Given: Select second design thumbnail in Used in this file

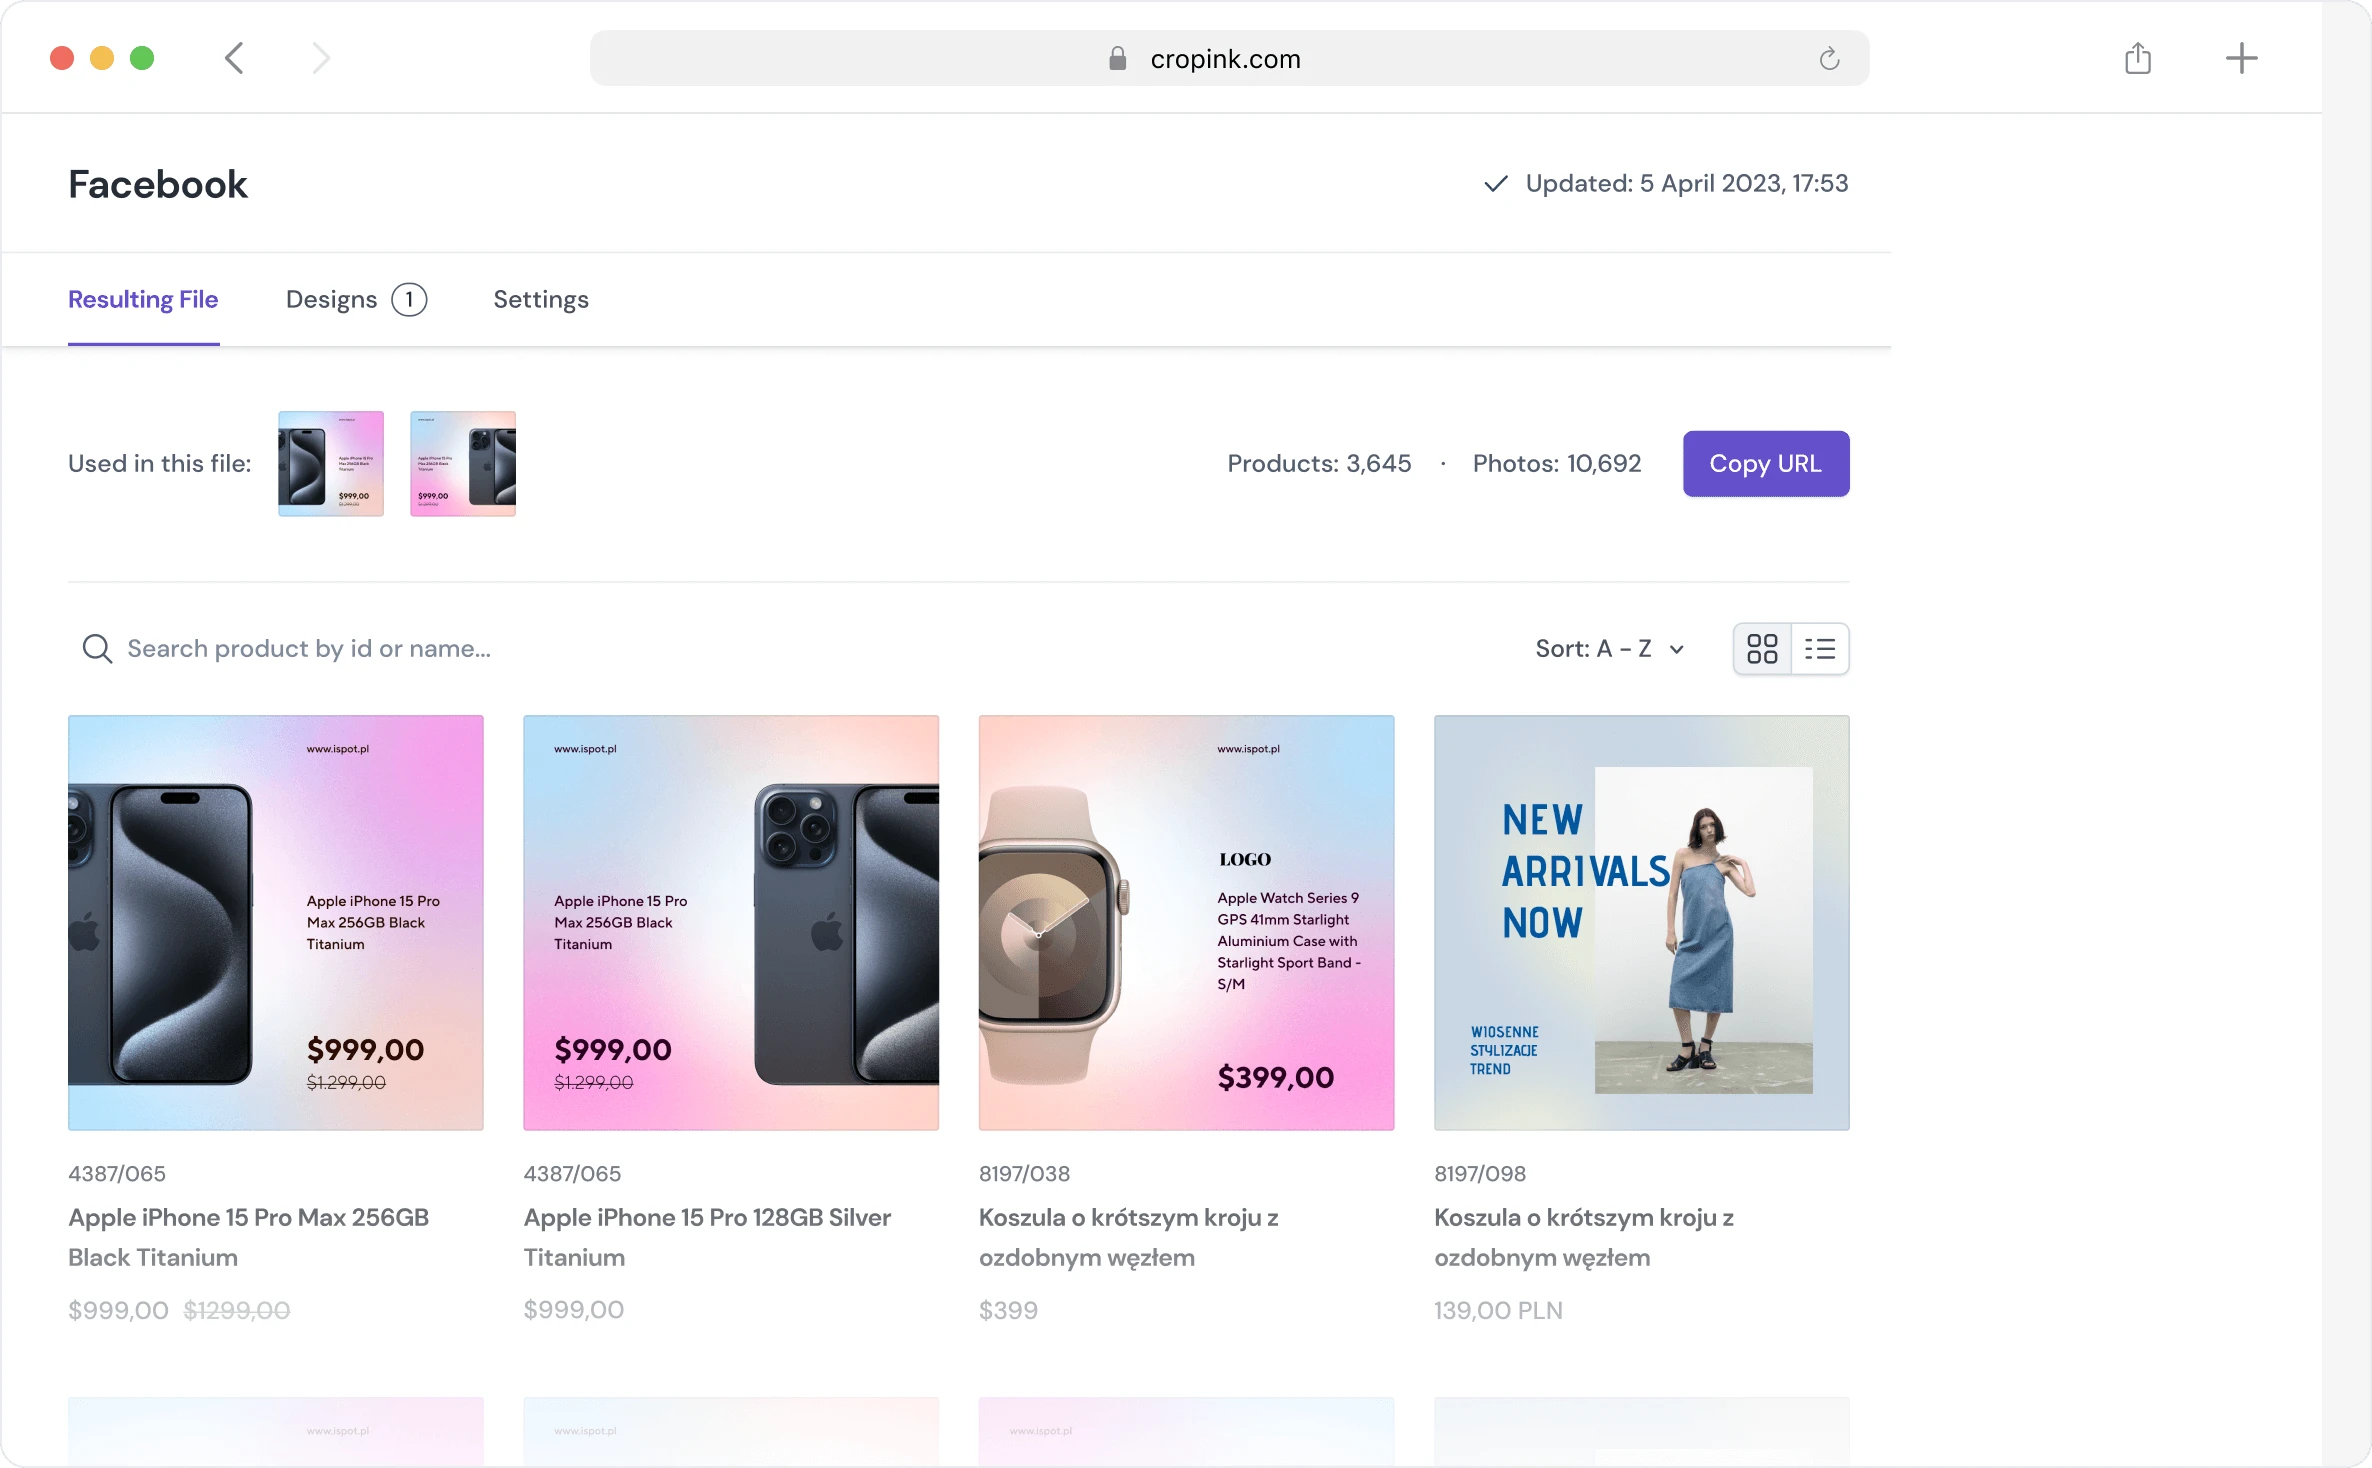Looking at the screenshot, I should click(463, 464).
